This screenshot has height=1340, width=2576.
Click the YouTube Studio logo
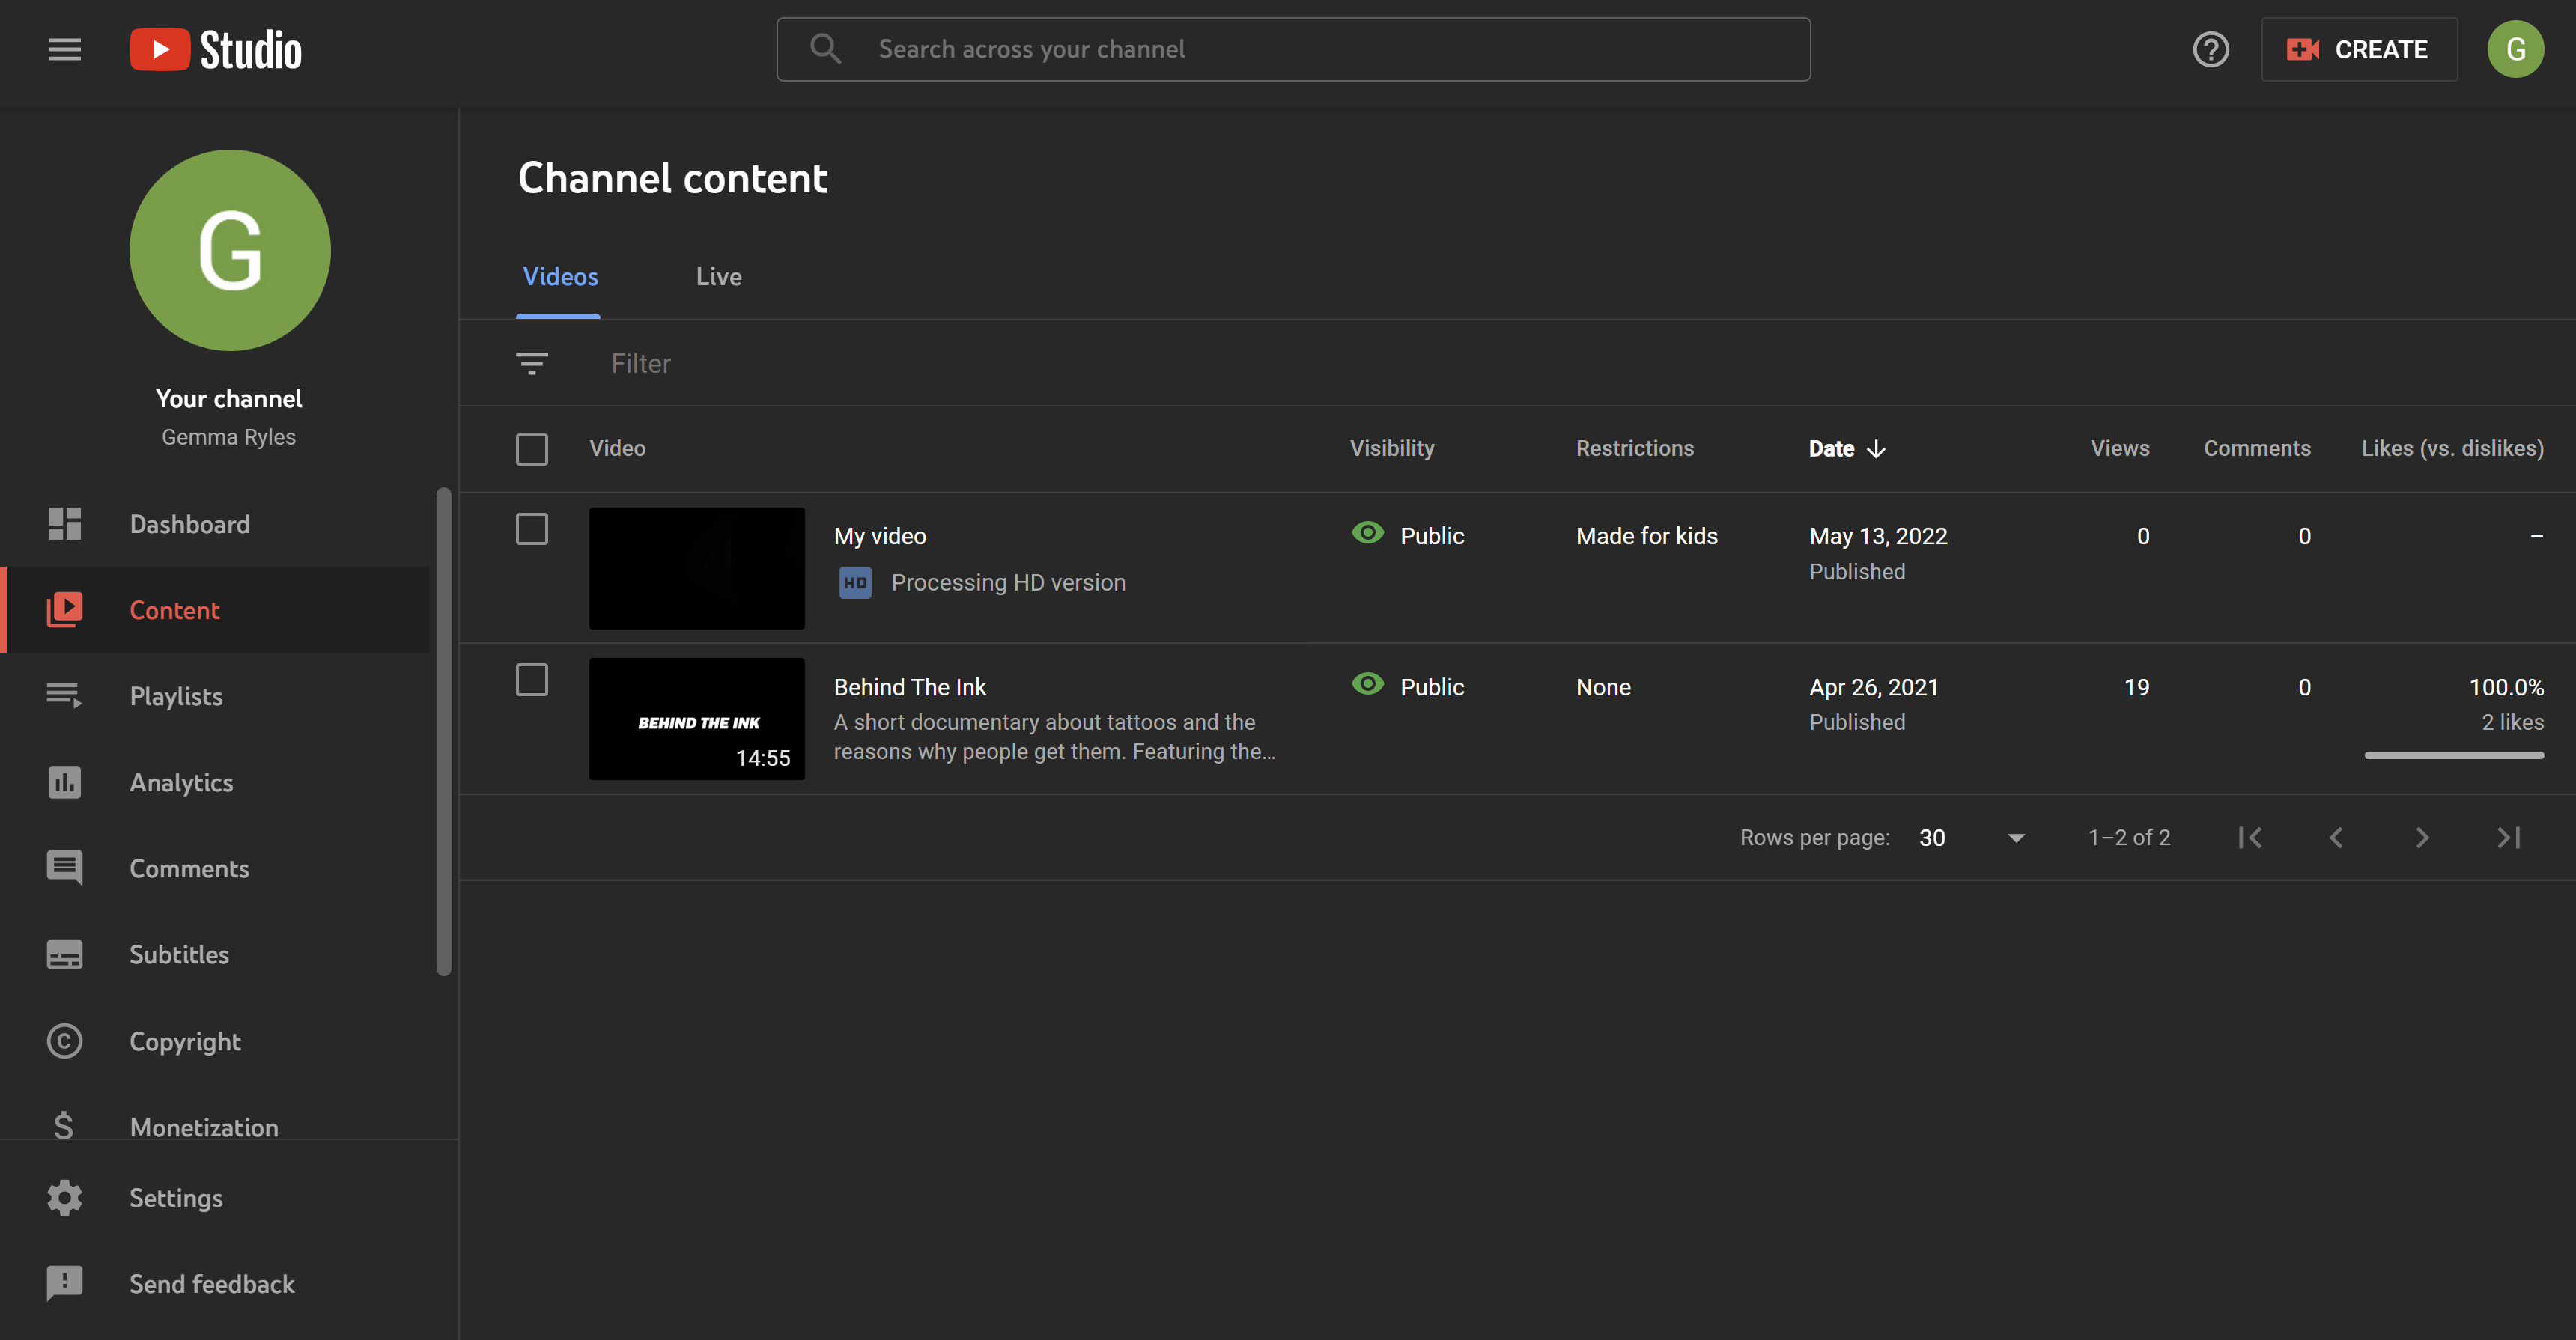pyautogui.click(x=215, y=49)
